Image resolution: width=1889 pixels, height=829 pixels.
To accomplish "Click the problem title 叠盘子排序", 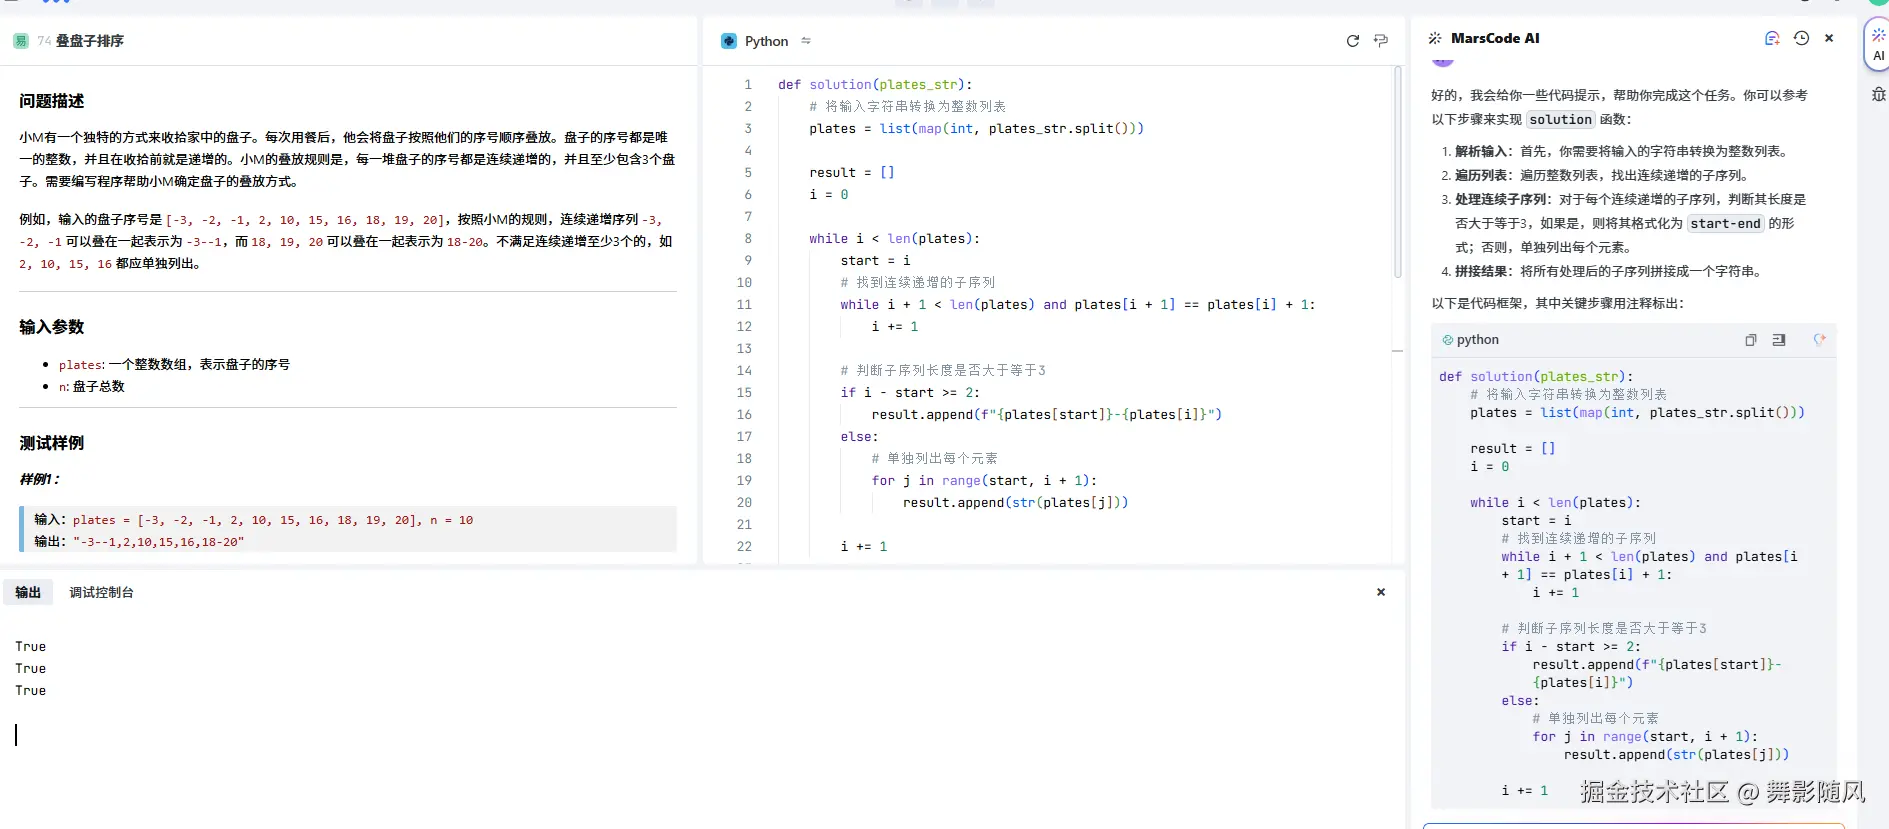I will (90, 41).
